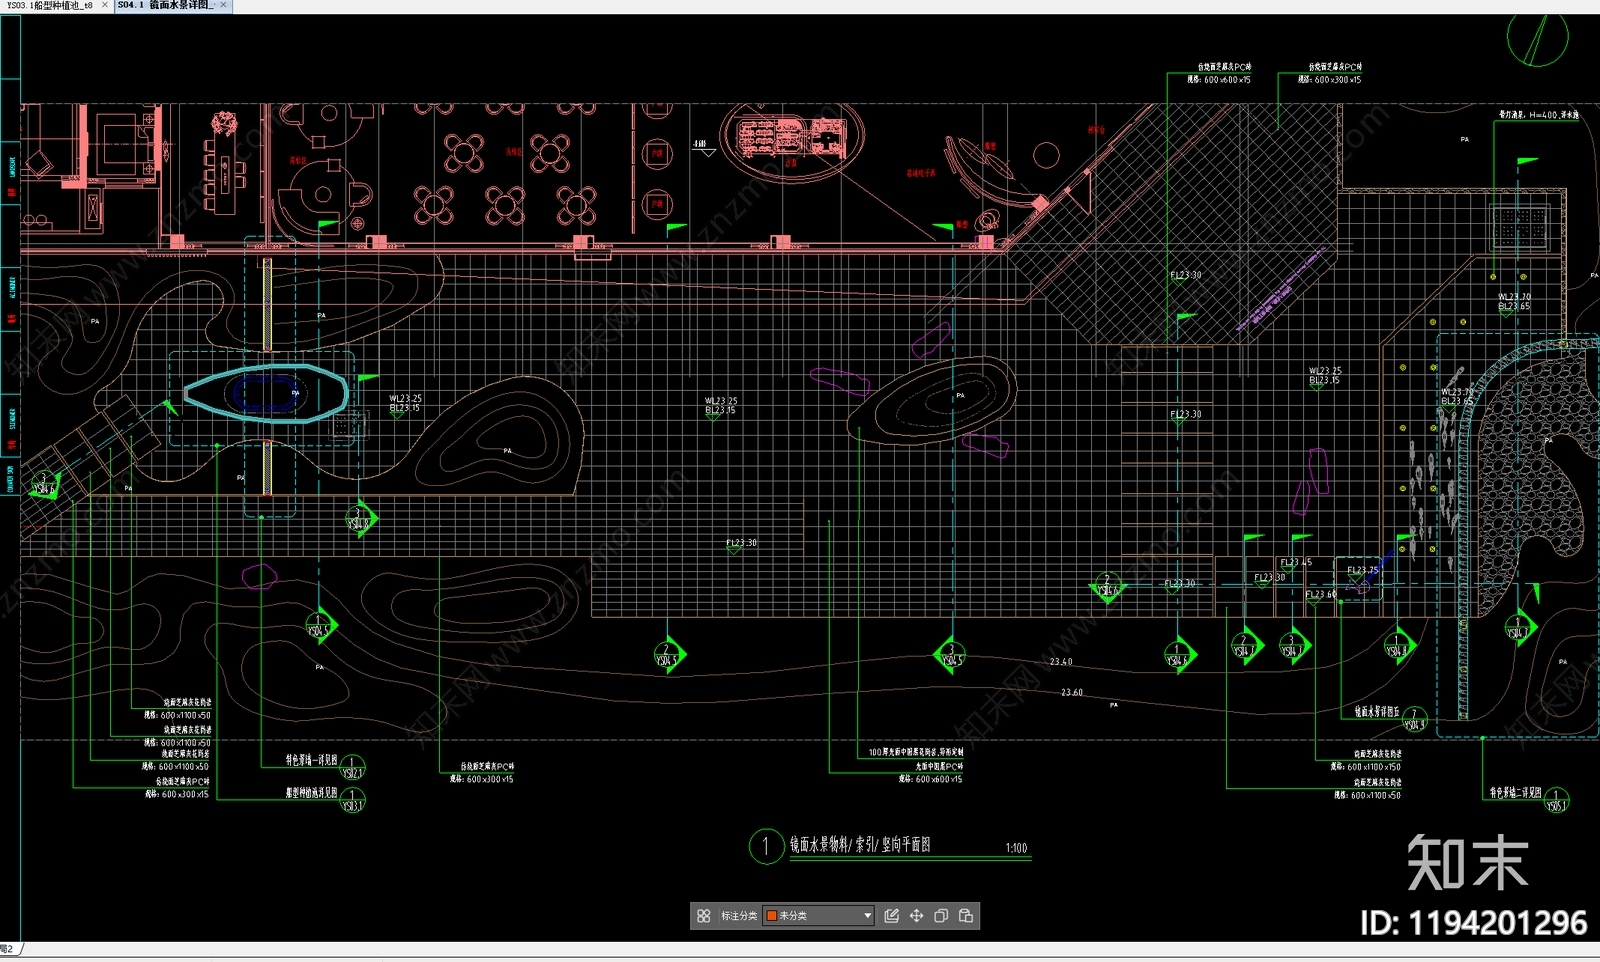Click the 1:100 scale text
The width and height of the screenshot is (1600, 962).
point(1016,848)
